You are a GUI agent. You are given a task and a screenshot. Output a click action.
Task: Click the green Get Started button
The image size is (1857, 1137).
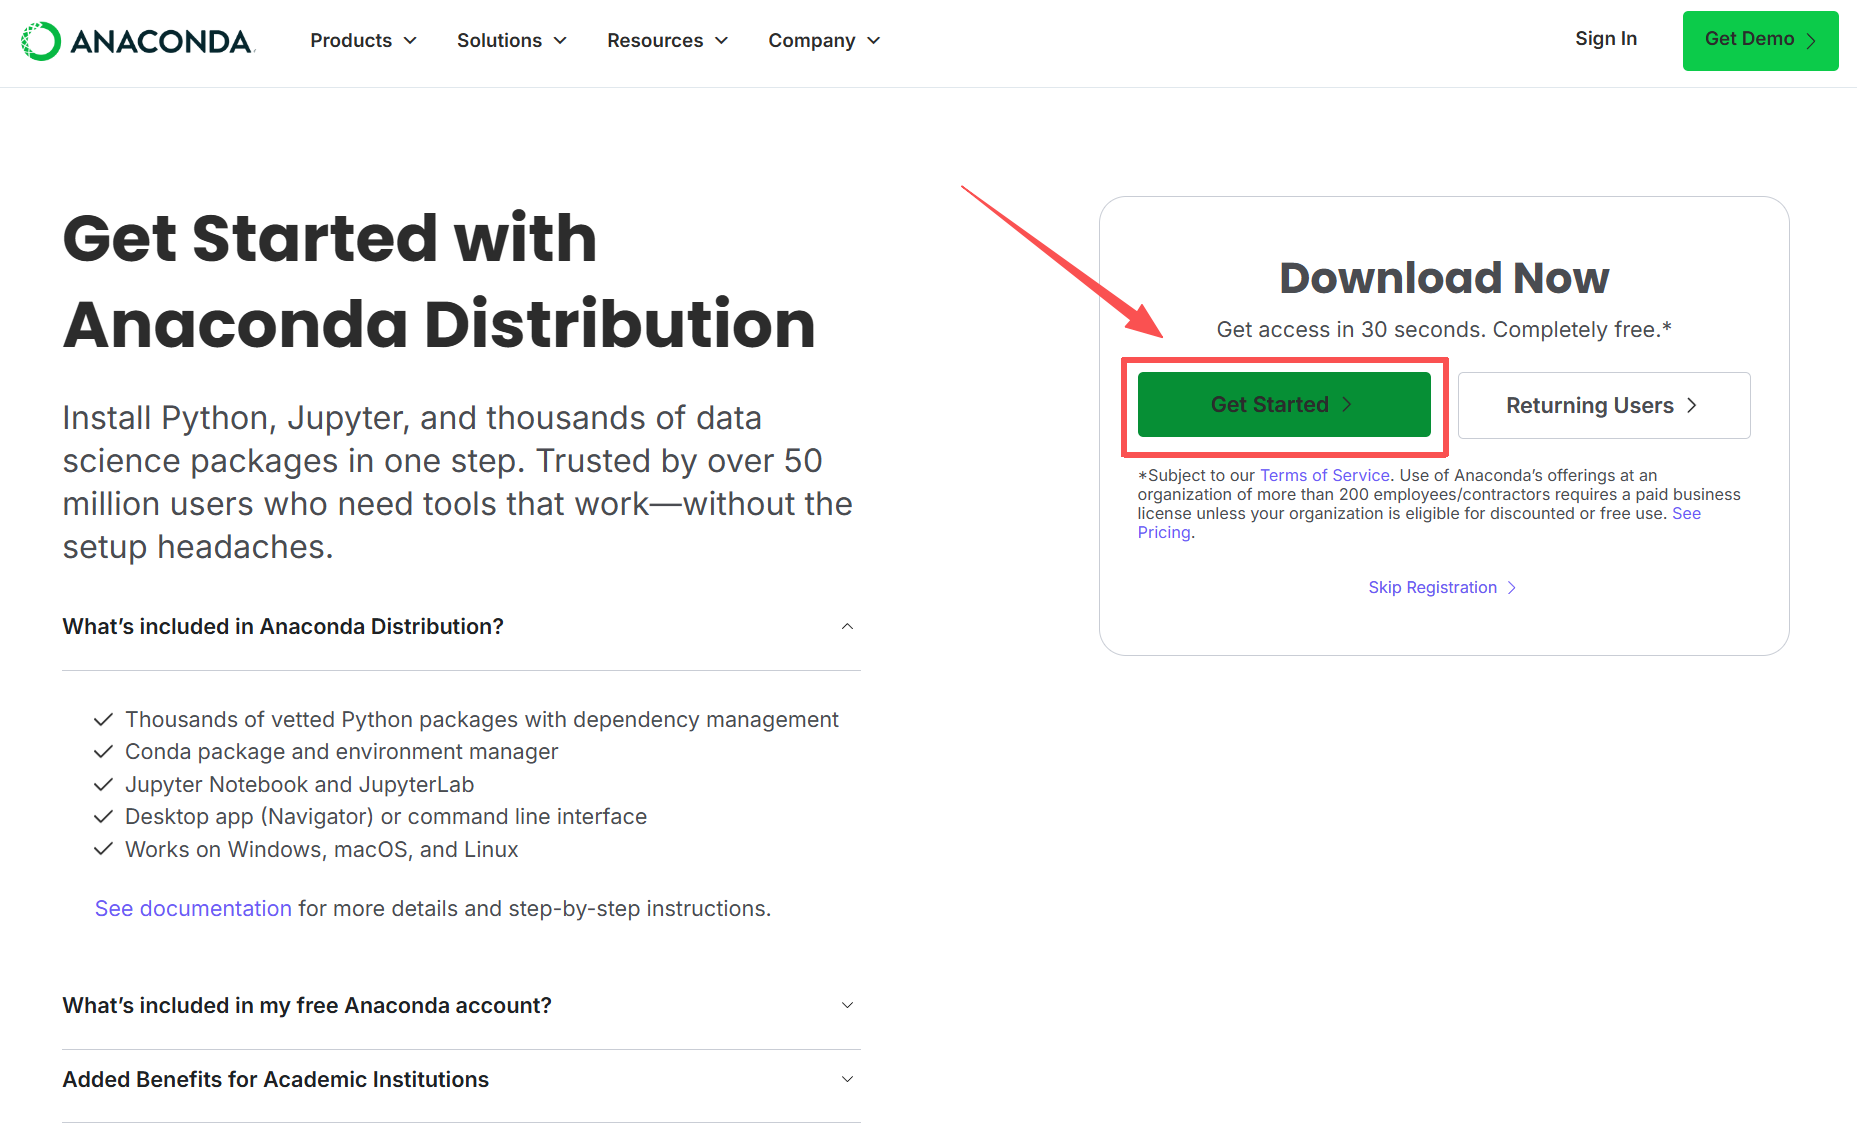tap(1284, 405)
